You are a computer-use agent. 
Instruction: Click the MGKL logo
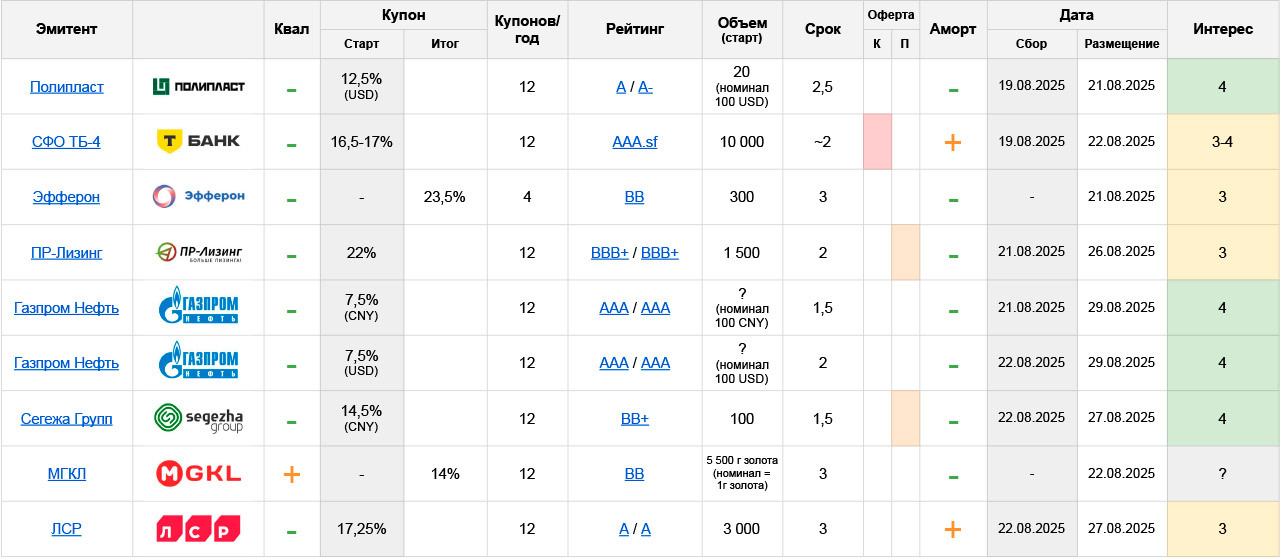(x=198, y=474)
